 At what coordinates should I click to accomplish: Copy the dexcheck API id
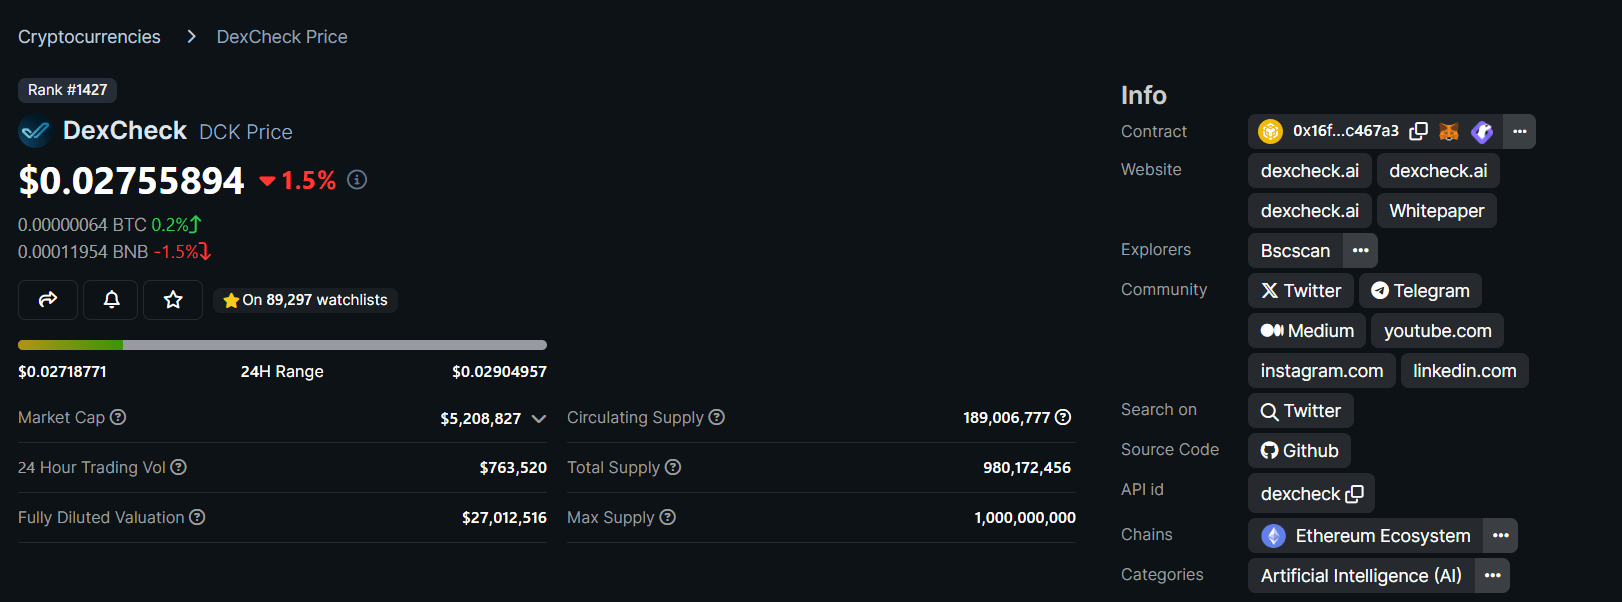tap(1355, 494)
